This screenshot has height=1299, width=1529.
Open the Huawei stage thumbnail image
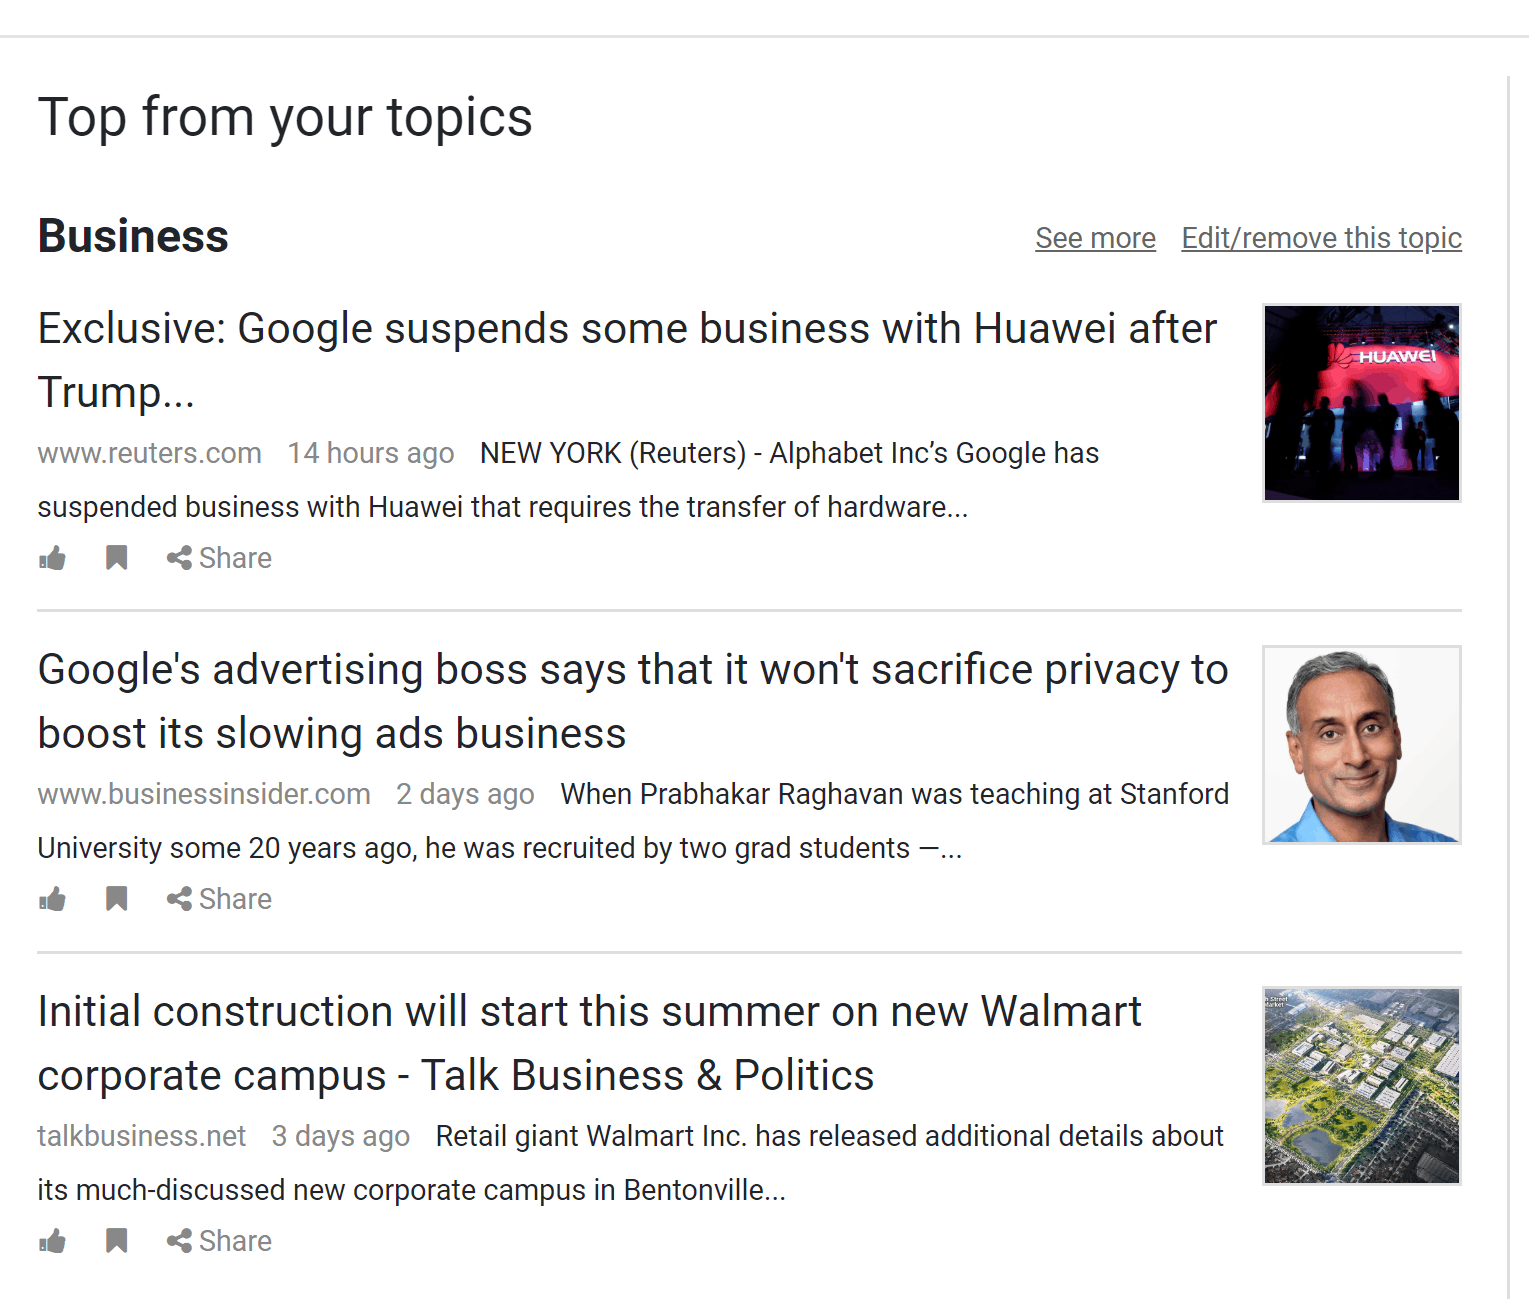pyautogui.click(x=1362, y=403)
